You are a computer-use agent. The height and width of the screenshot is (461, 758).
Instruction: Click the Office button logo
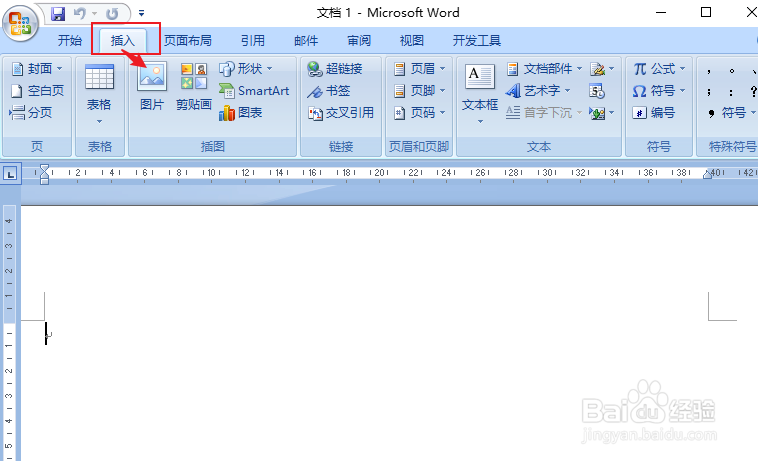[20, 23]
